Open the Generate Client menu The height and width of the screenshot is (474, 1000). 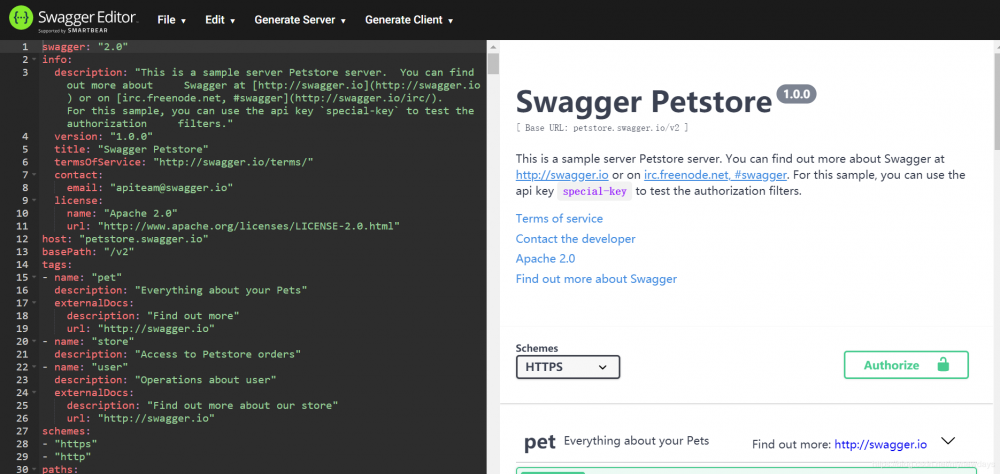(x=409, y=20)
